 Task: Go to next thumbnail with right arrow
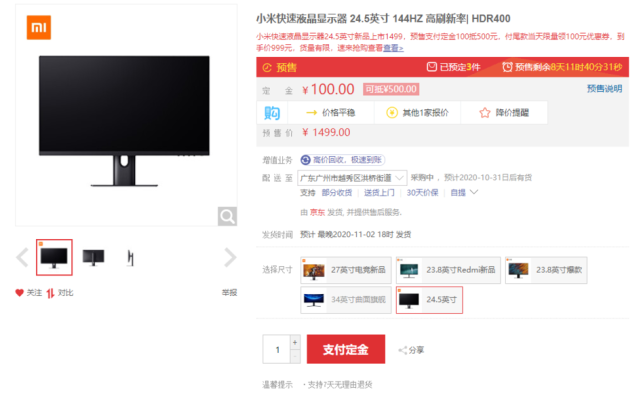[x=230, y=258]
